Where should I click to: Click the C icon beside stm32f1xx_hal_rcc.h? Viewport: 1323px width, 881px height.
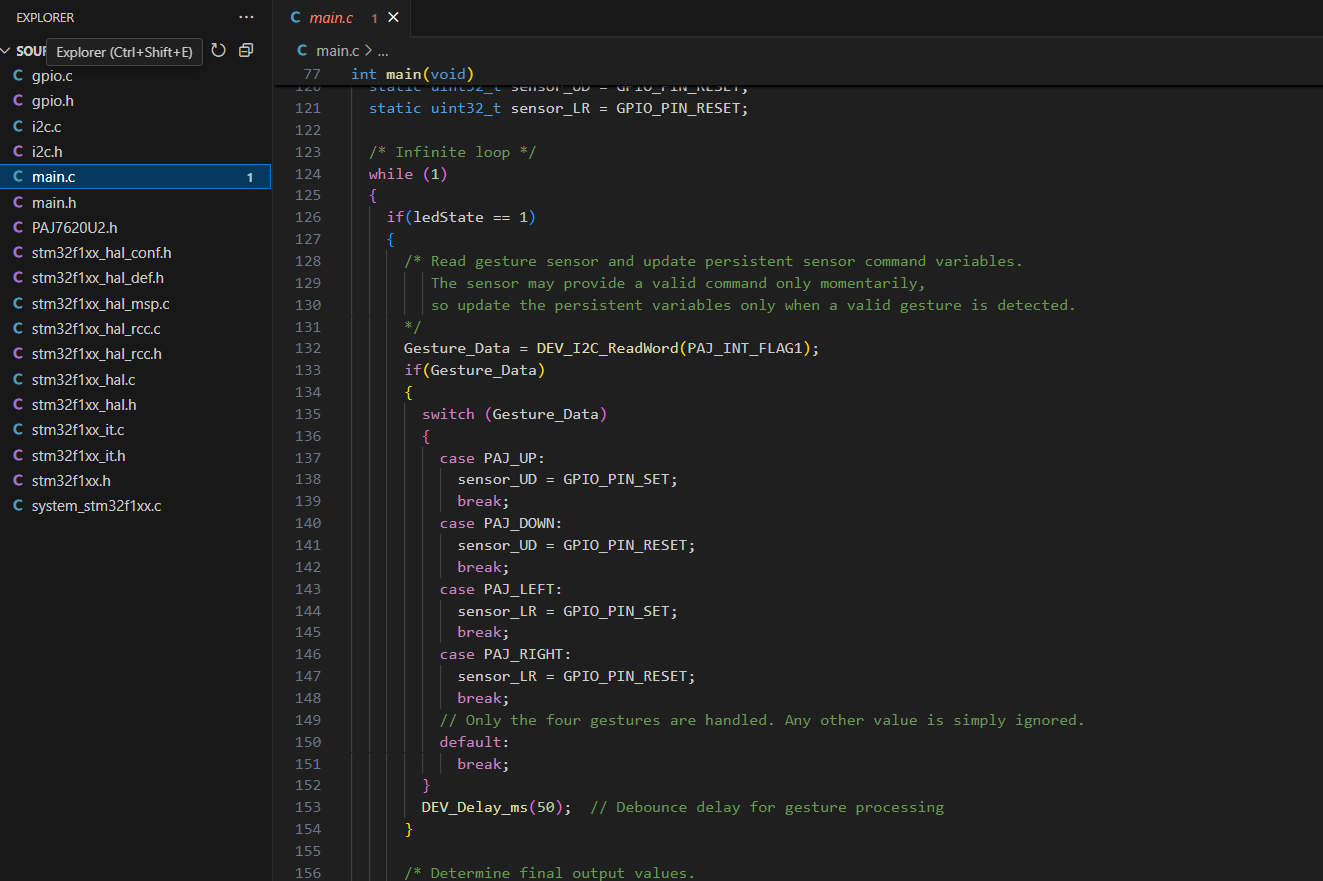[18, 354]
